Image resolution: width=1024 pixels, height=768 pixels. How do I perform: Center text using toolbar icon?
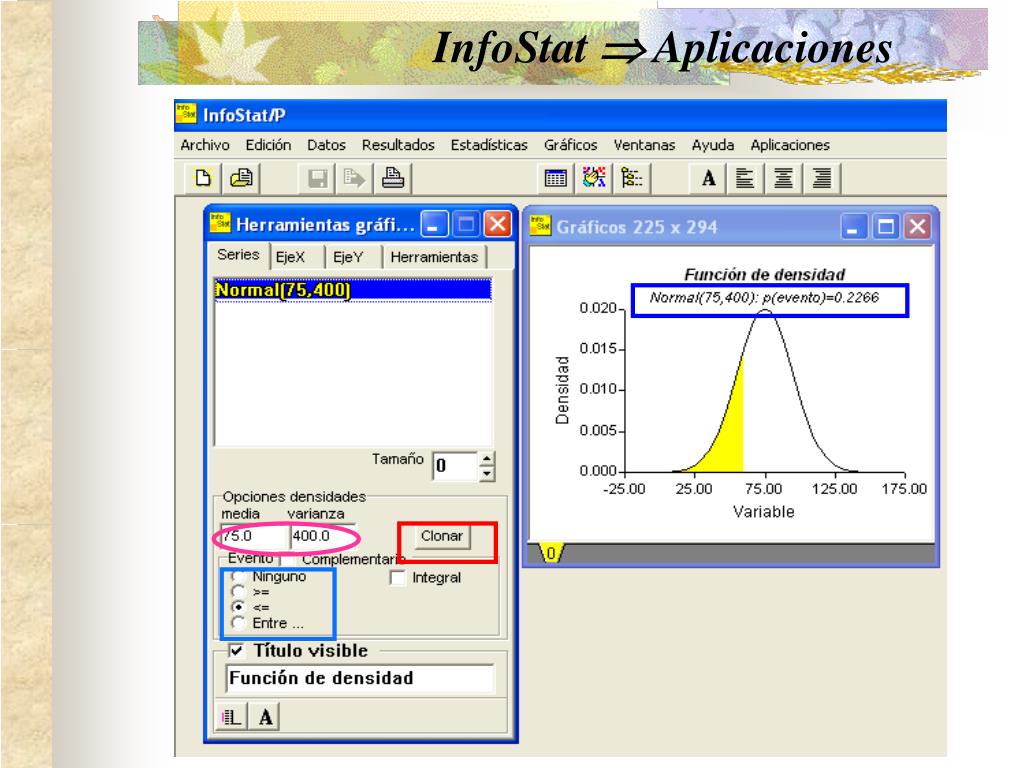(x=783, y=178)
